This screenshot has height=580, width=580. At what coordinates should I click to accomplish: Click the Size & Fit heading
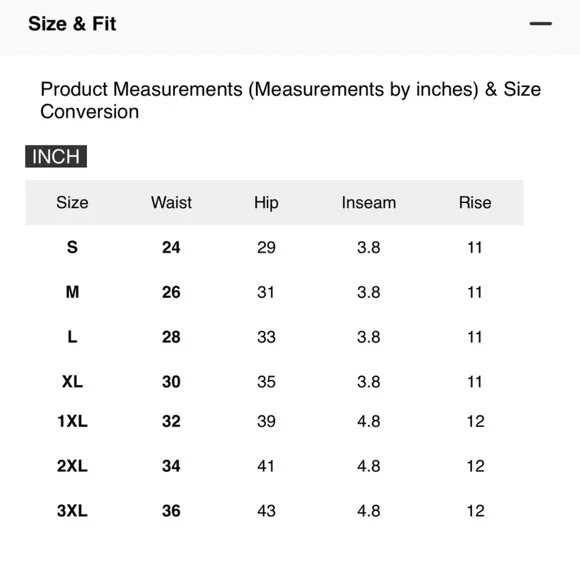tap(72, 24)
